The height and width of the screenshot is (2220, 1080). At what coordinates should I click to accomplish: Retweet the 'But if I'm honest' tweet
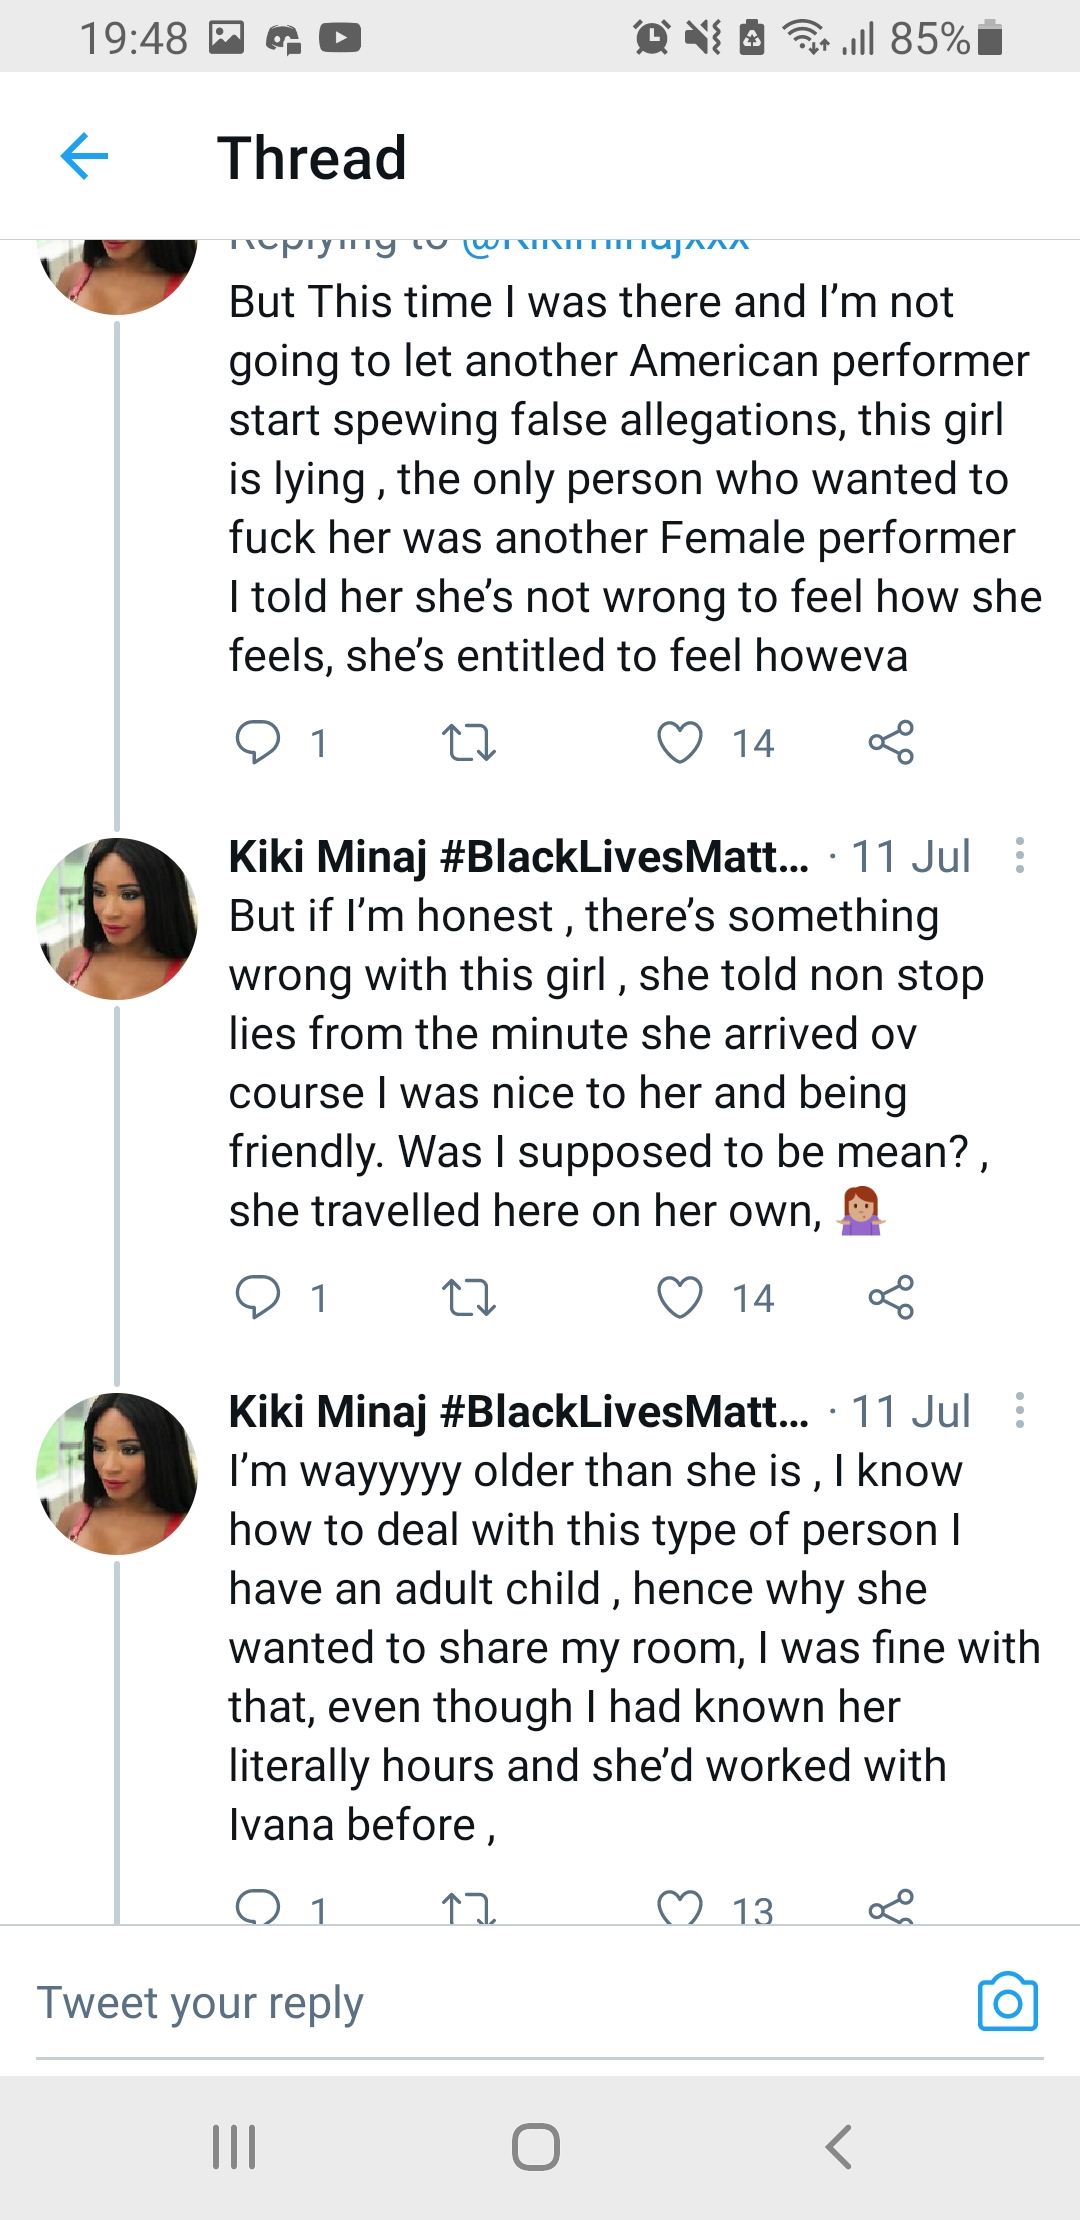468,1298
